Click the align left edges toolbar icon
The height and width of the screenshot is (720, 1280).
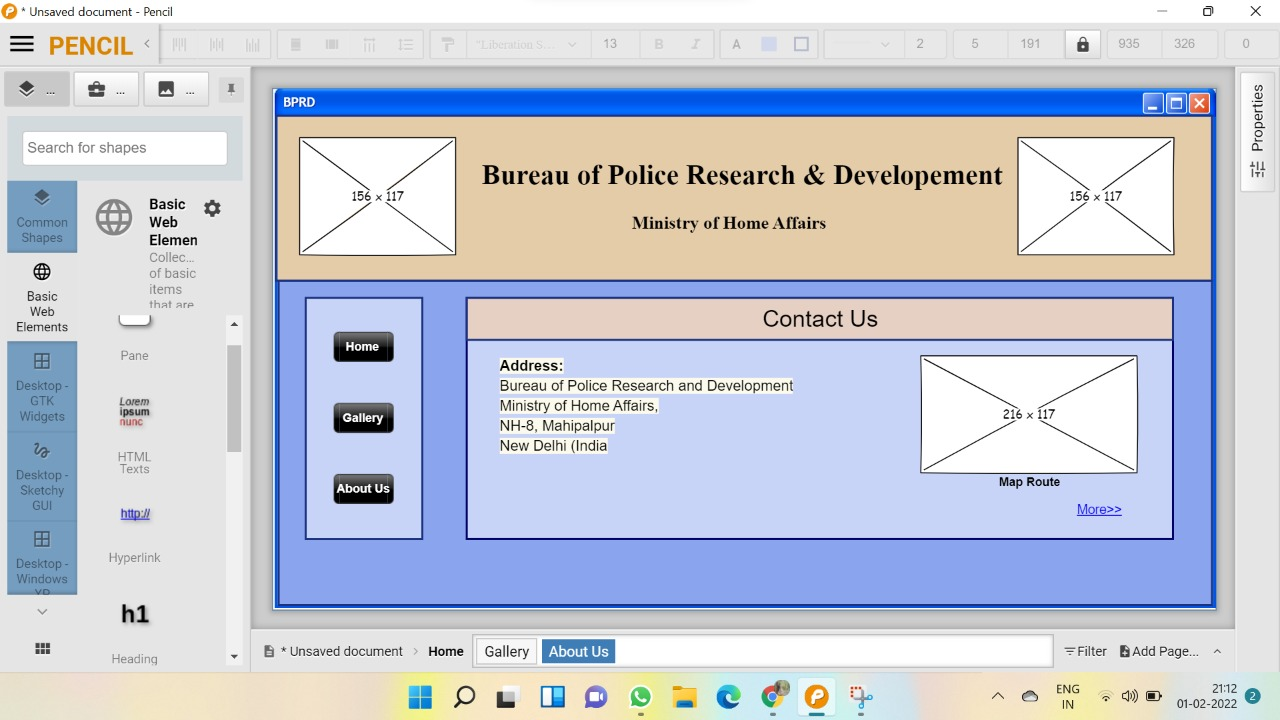tap(180, 44)
